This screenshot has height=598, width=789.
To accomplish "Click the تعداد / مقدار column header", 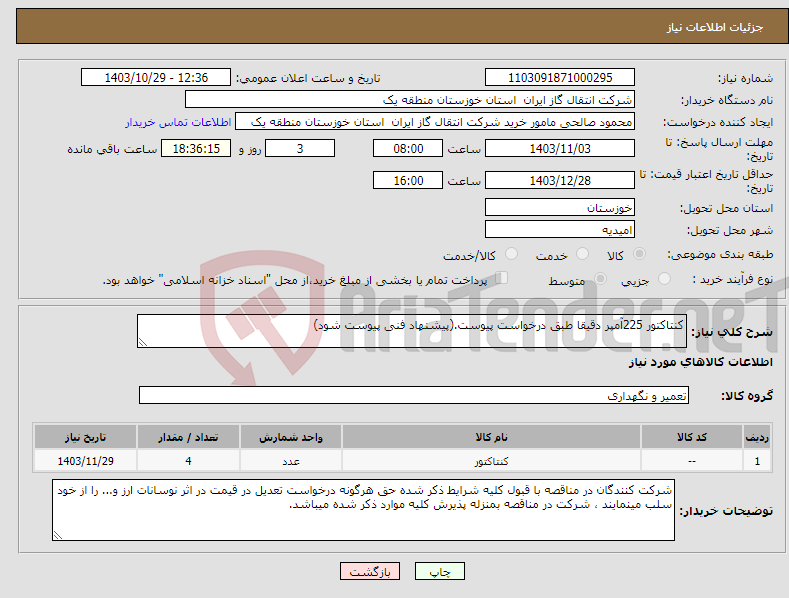I will pyautogui.click(x=188, y=437).
